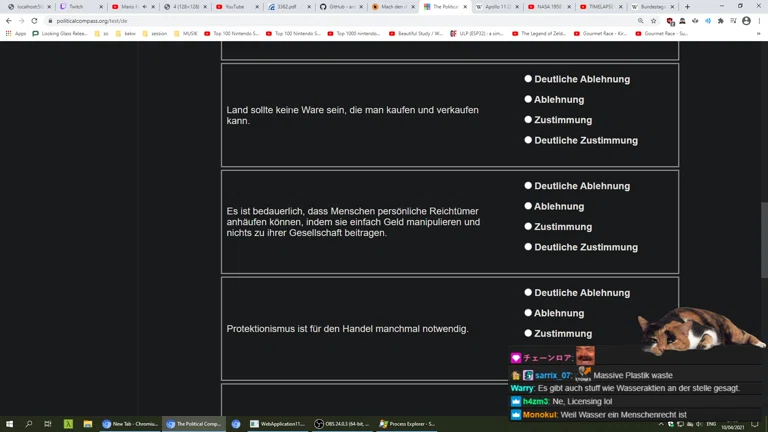
Task: Go back with the browser back arrow
Action: click(x=9, y=21)
